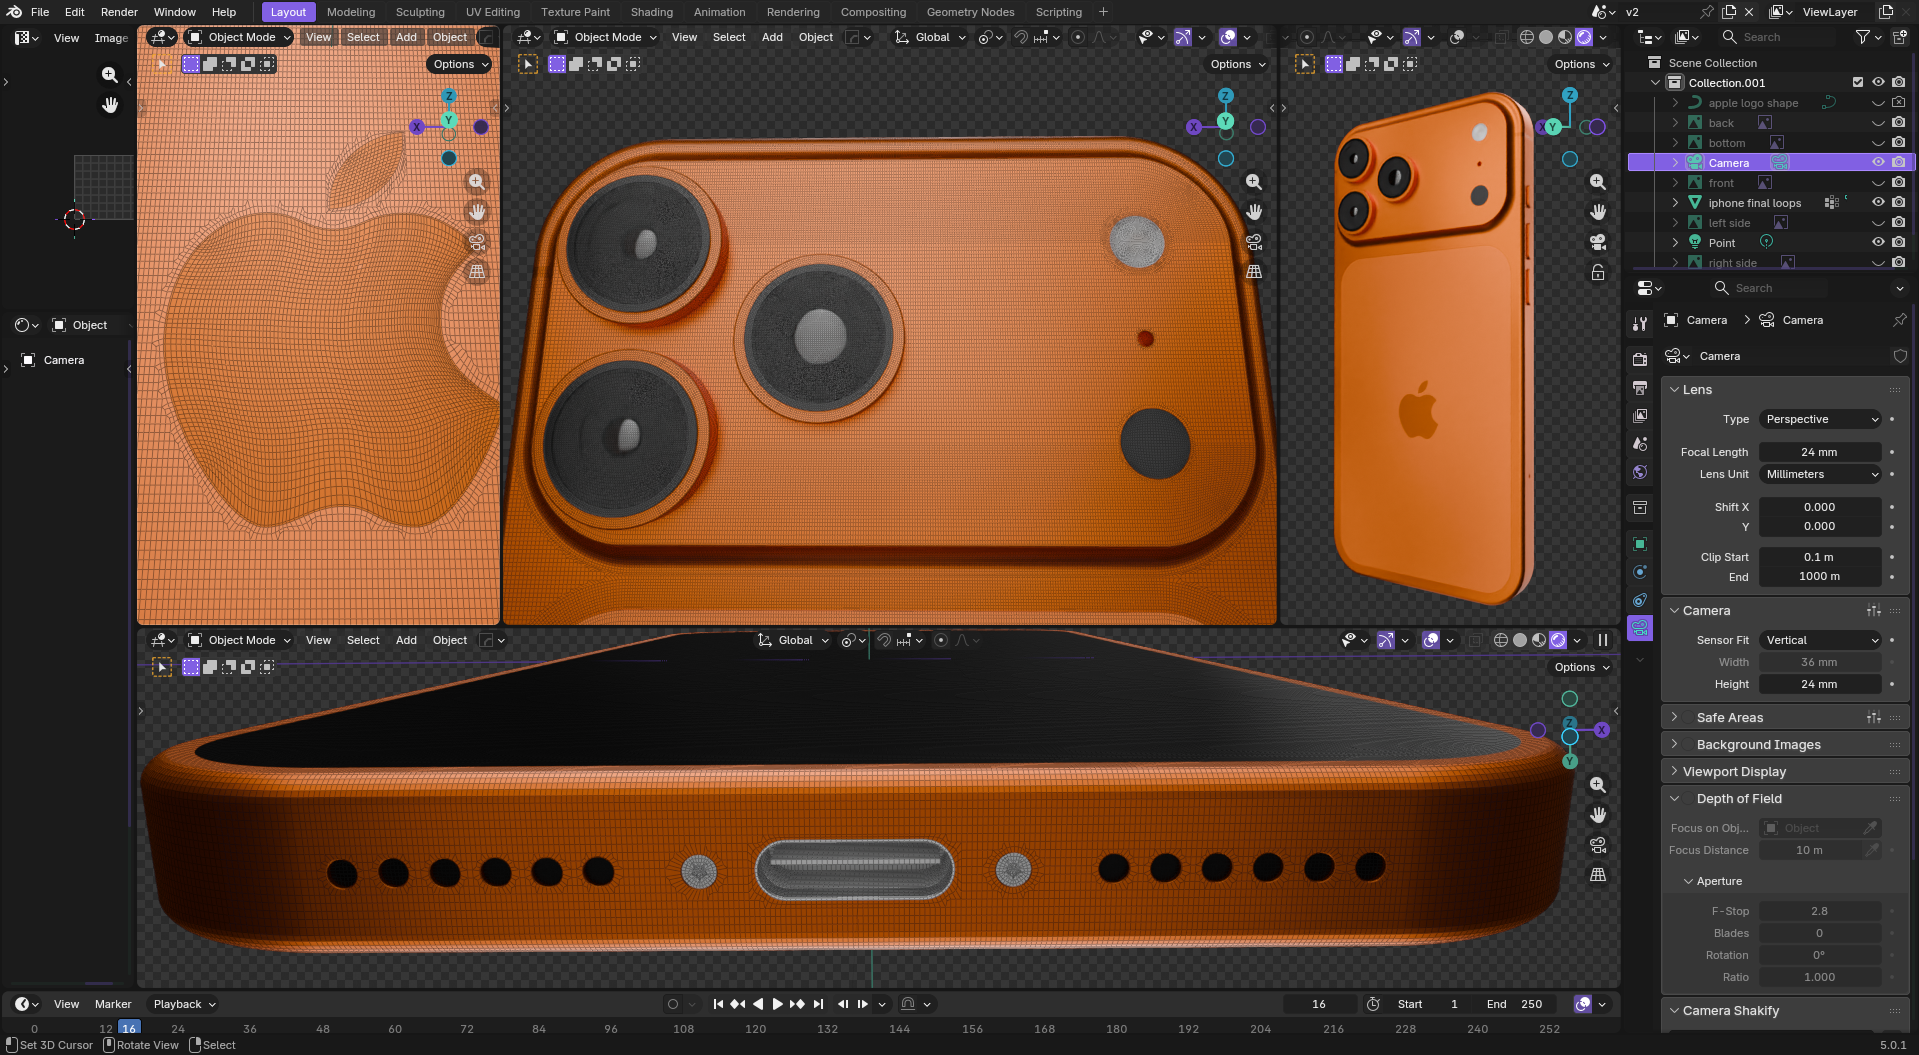Click the current frame 16 field
1919x1055 pixels.
[x=1319, y=1004]
